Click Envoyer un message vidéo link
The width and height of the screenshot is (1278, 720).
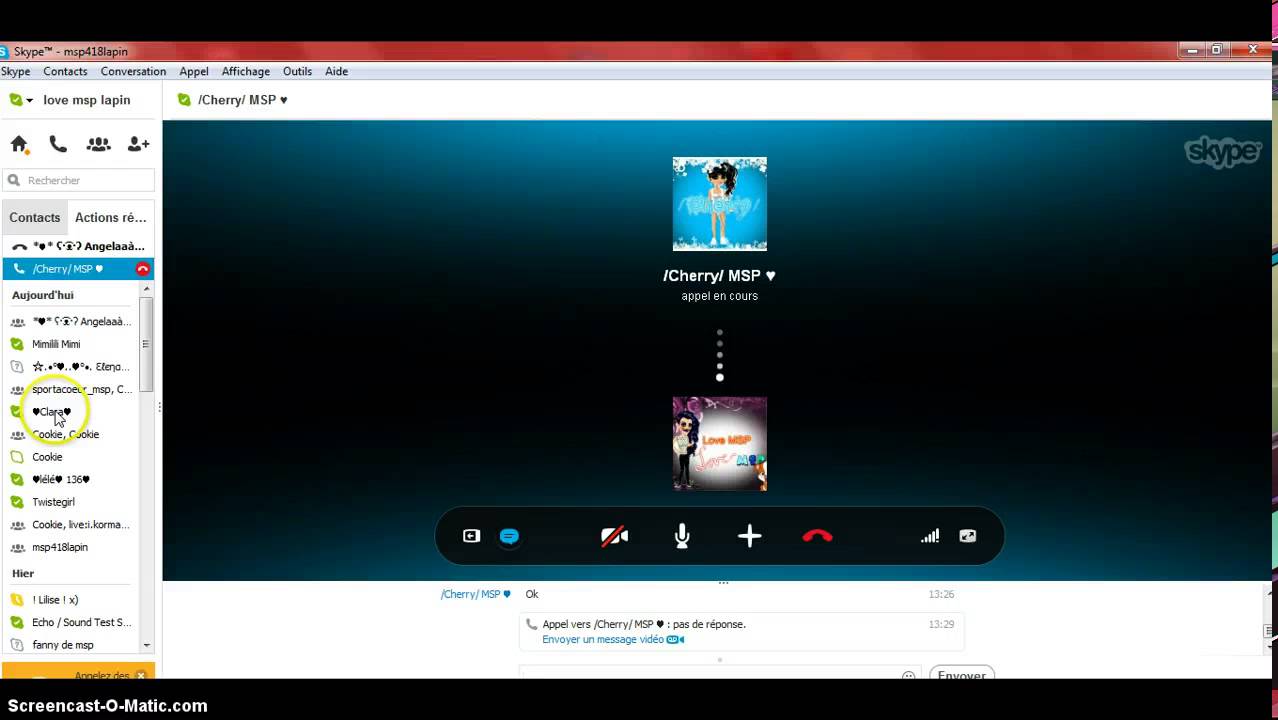click(x=603, y=639)
